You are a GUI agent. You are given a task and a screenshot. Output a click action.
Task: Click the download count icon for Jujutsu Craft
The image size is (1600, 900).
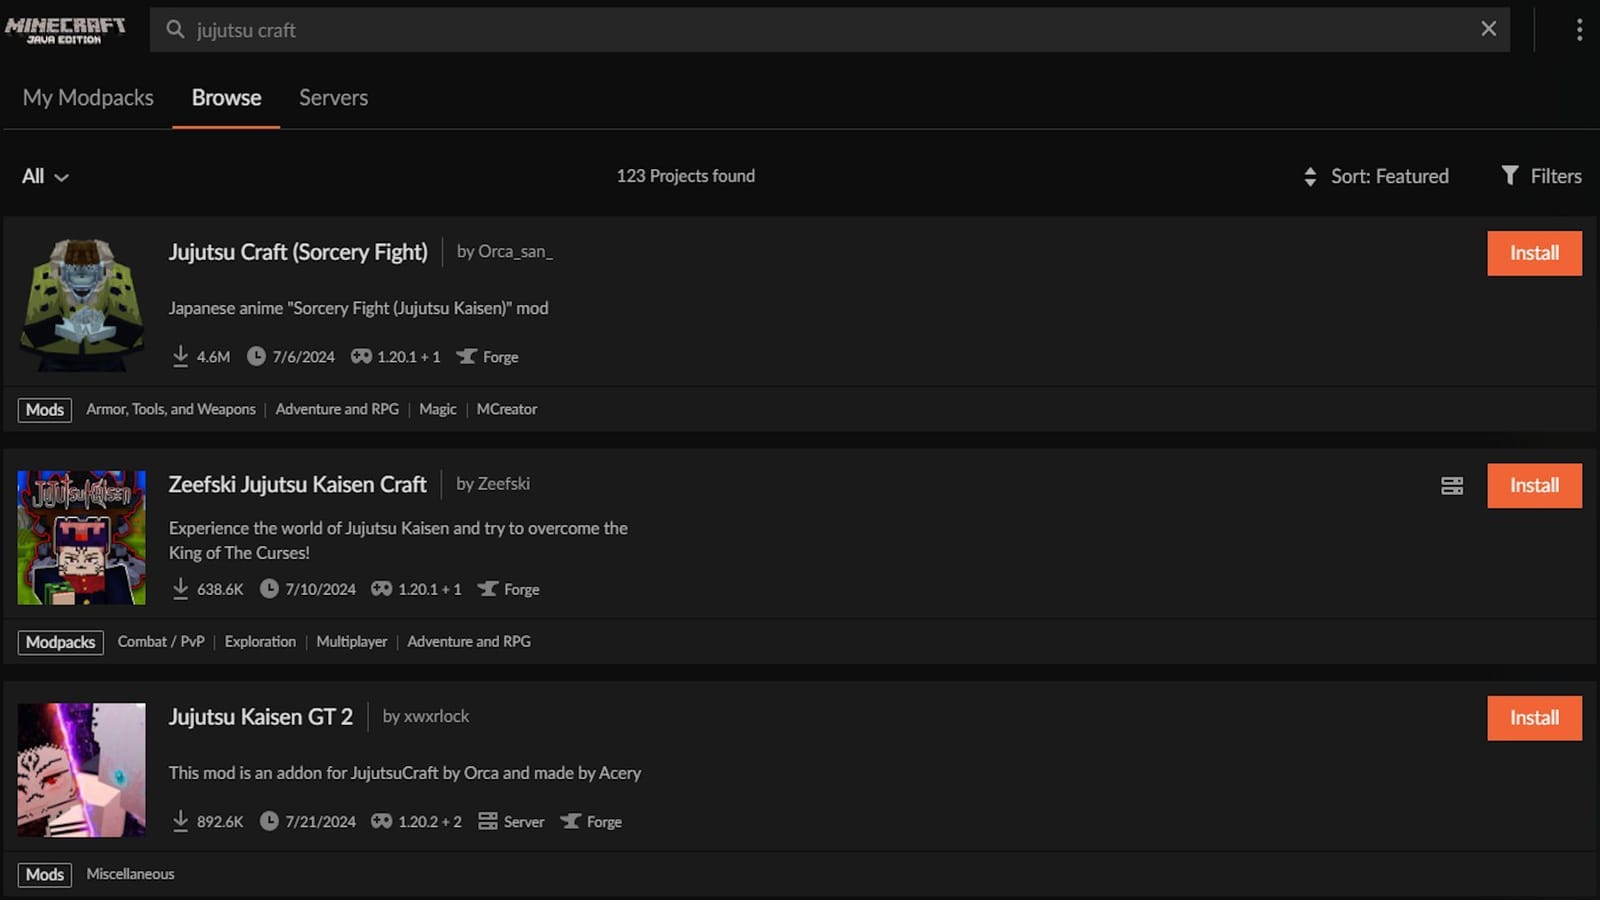coord(181,356)
